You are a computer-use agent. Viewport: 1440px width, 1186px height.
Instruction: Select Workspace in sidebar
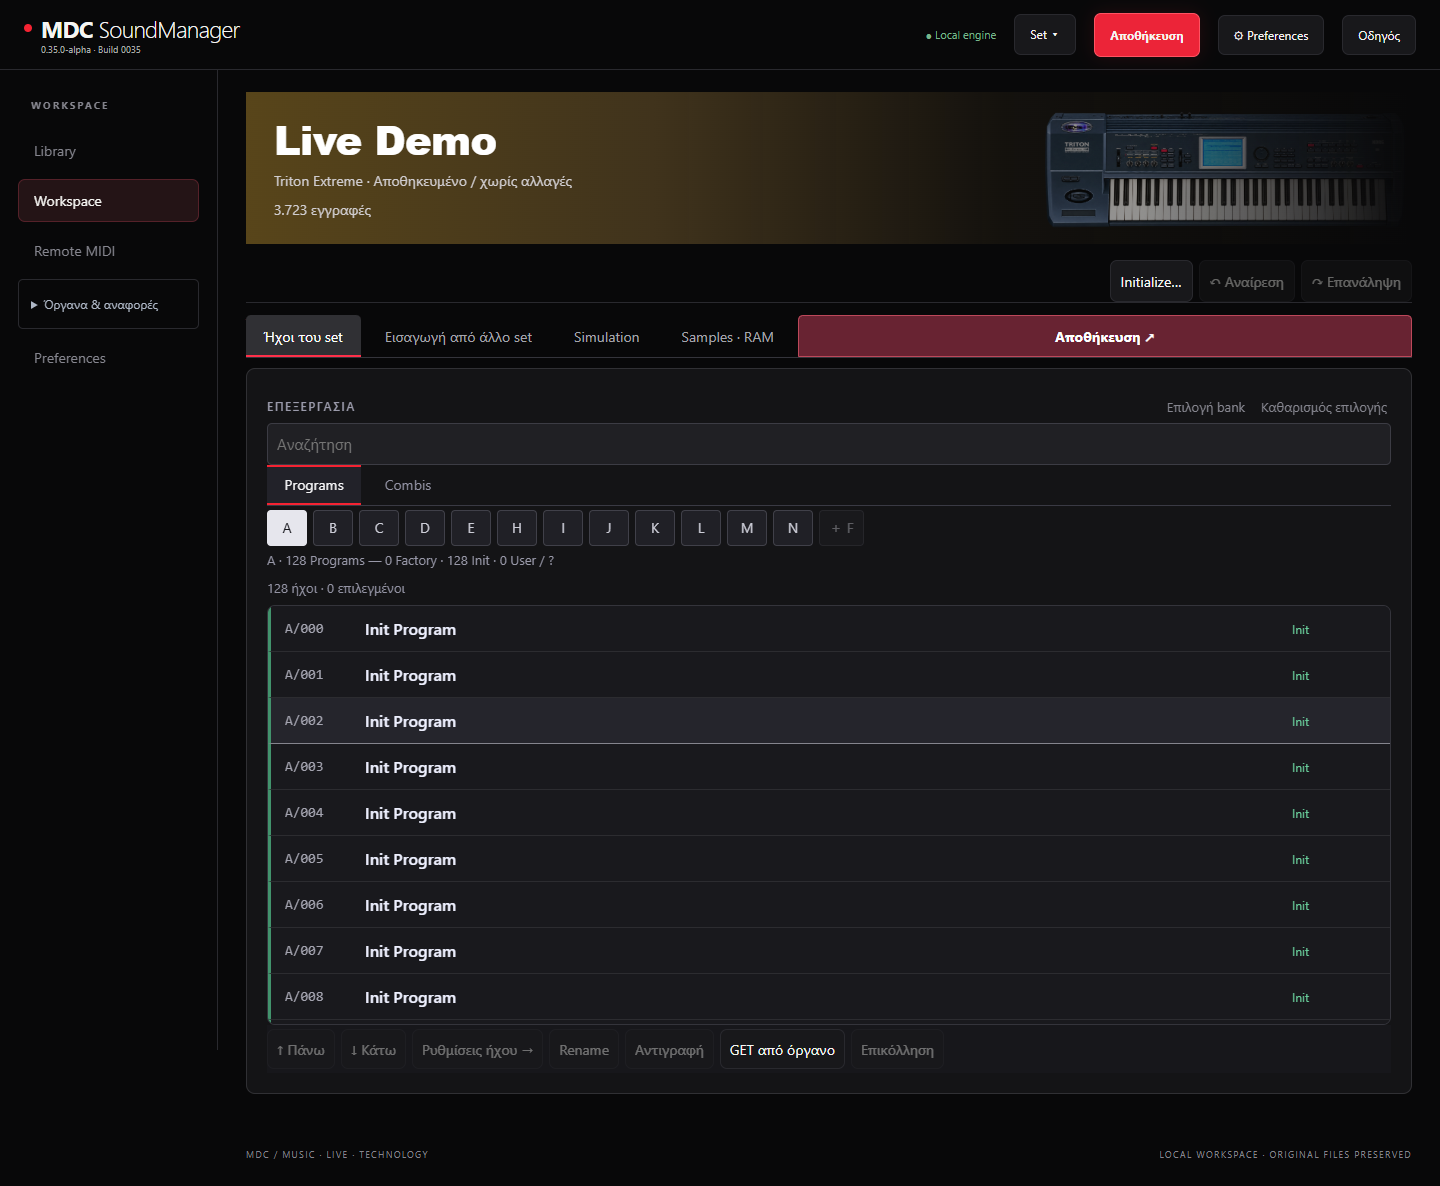108,201
